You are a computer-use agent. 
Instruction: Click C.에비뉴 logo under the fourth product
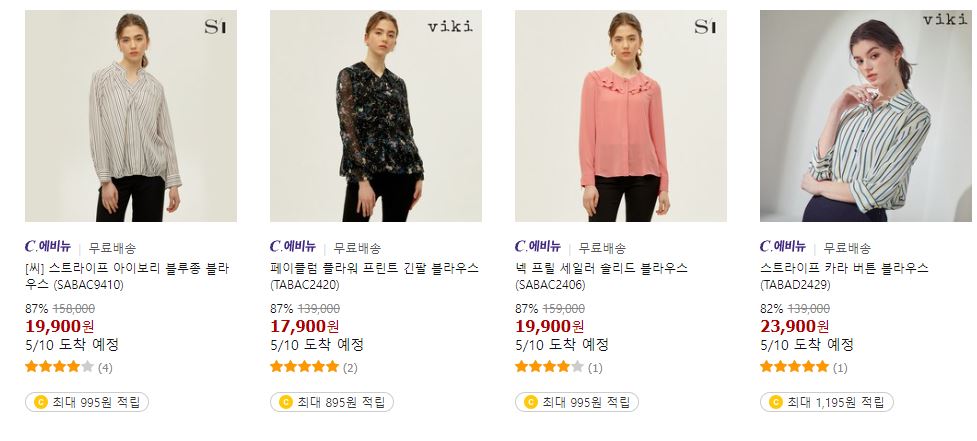click(783, 247)
